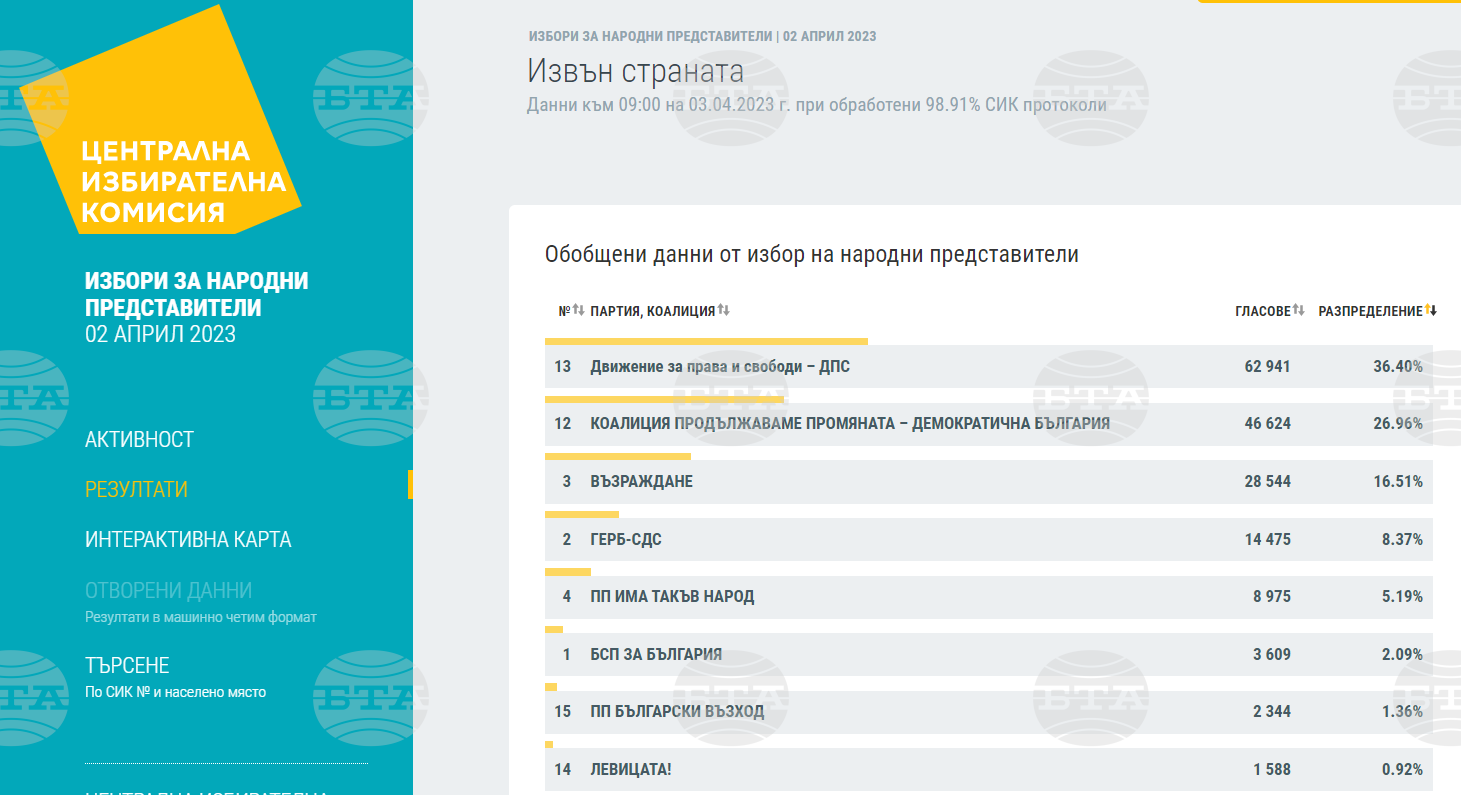Select РЕЗУЛТАТИ in the sidebar
Viewport: 1461px width, 795px height.
coord(136,490)
